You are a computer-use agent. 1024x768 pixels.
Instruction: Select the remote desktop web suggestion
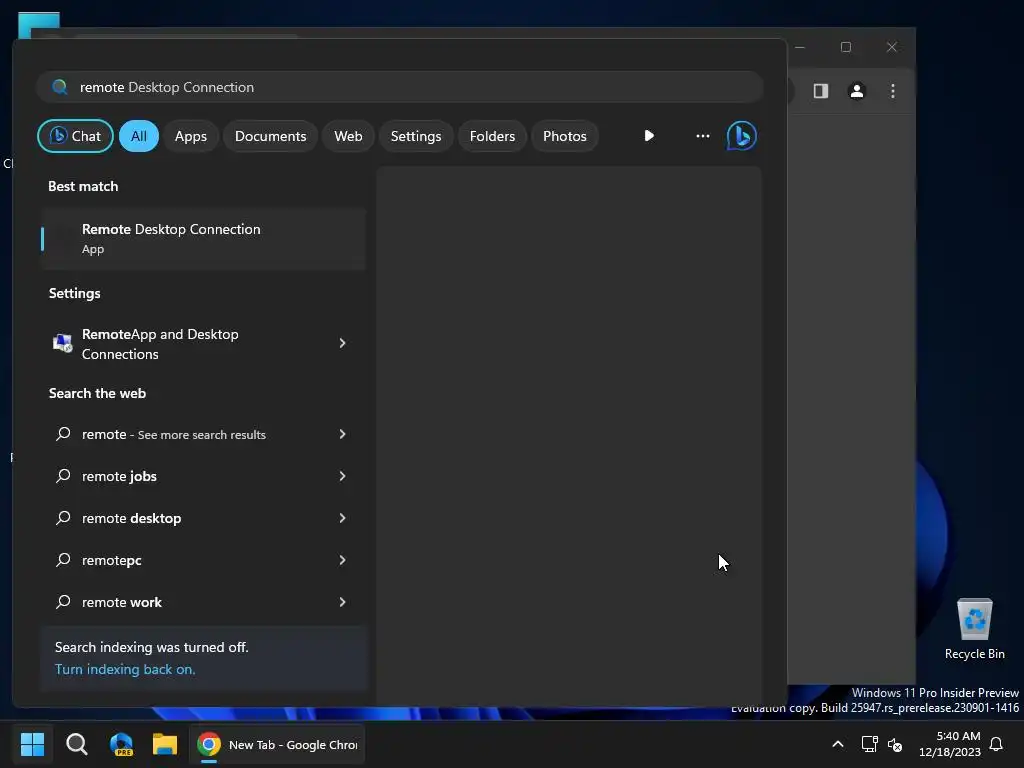203,518
